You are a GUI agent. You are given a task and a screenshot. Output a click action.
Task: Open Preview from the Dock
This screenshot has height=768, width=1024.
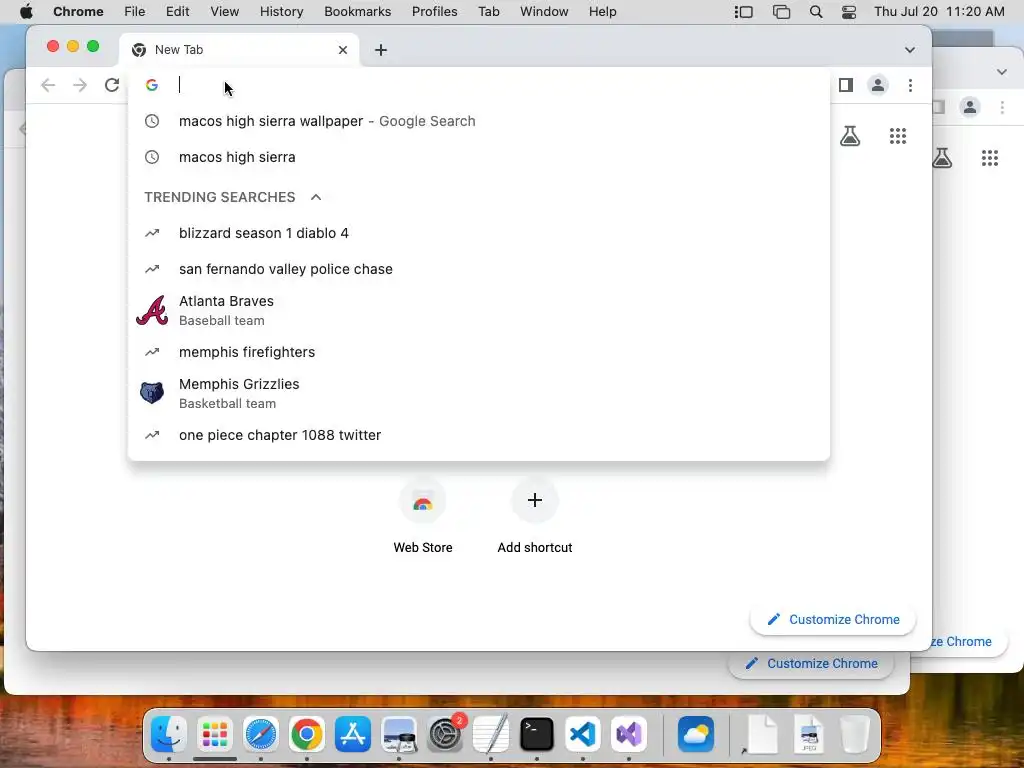click(x=399, y=734)
